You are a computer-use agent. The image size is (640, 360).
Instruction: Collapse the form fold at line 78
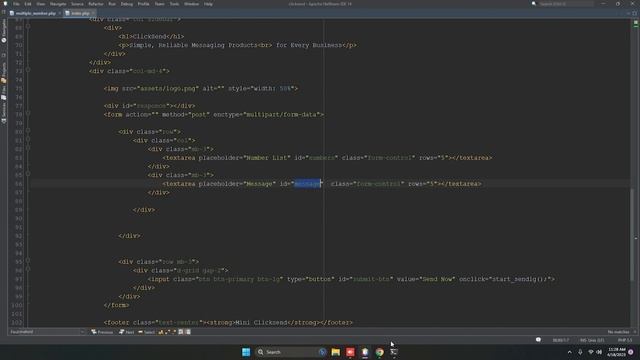click(x=28, y=113)
